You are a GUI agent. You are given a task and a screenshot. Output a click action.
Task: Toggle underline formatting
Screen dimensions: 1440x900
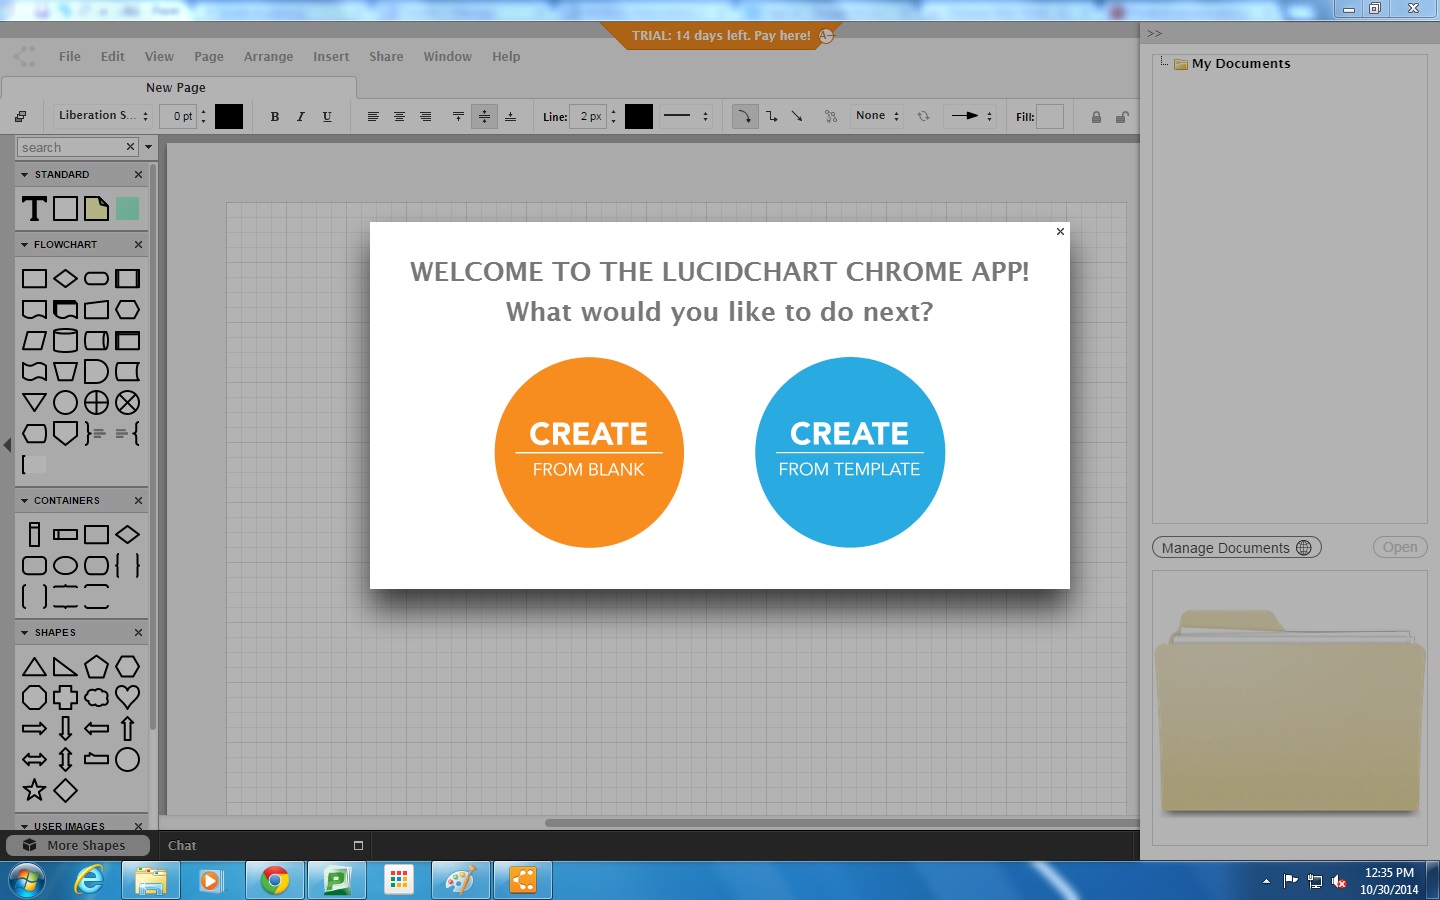point(327,116)
